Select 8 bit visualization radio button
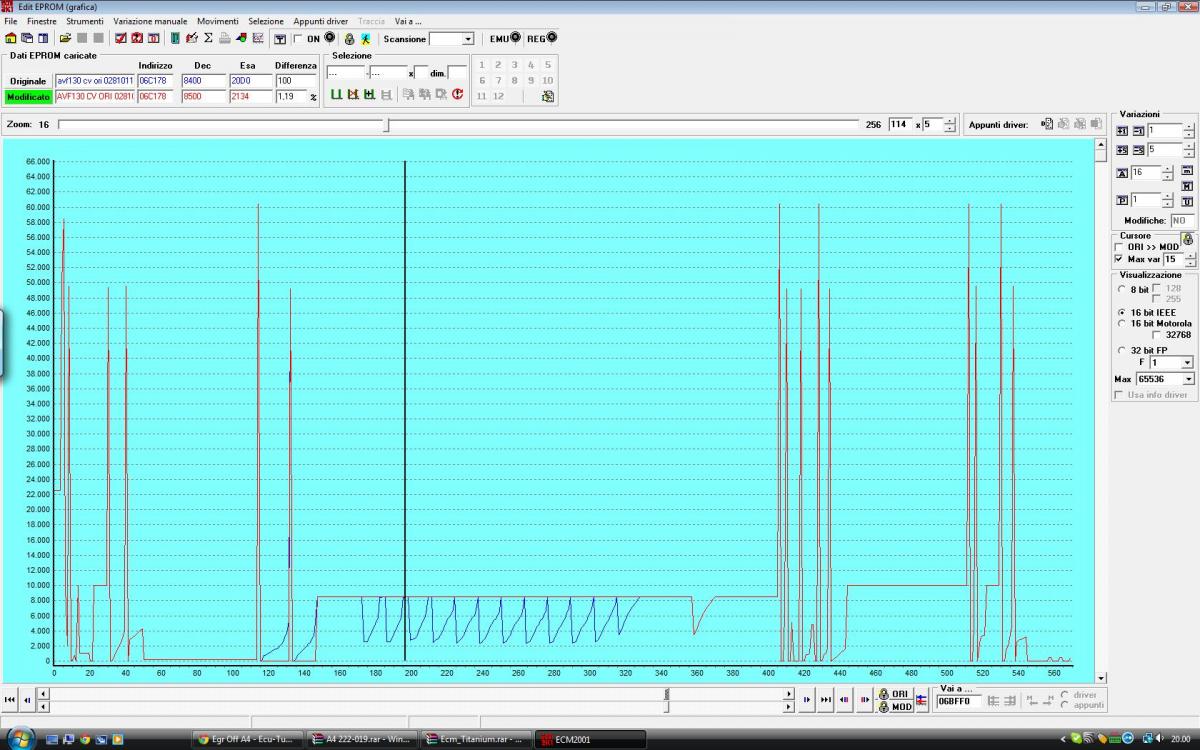 (1121, 289)
